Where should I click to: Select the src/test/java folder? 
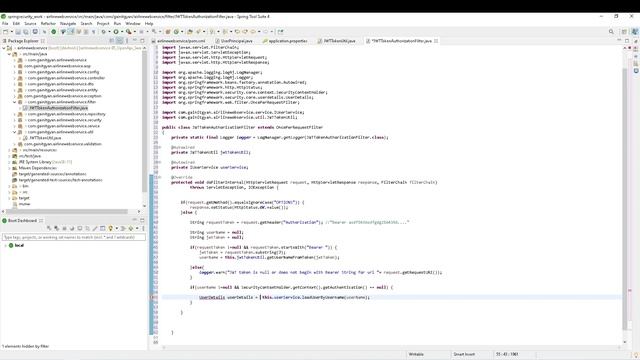[x=27, y=156]
